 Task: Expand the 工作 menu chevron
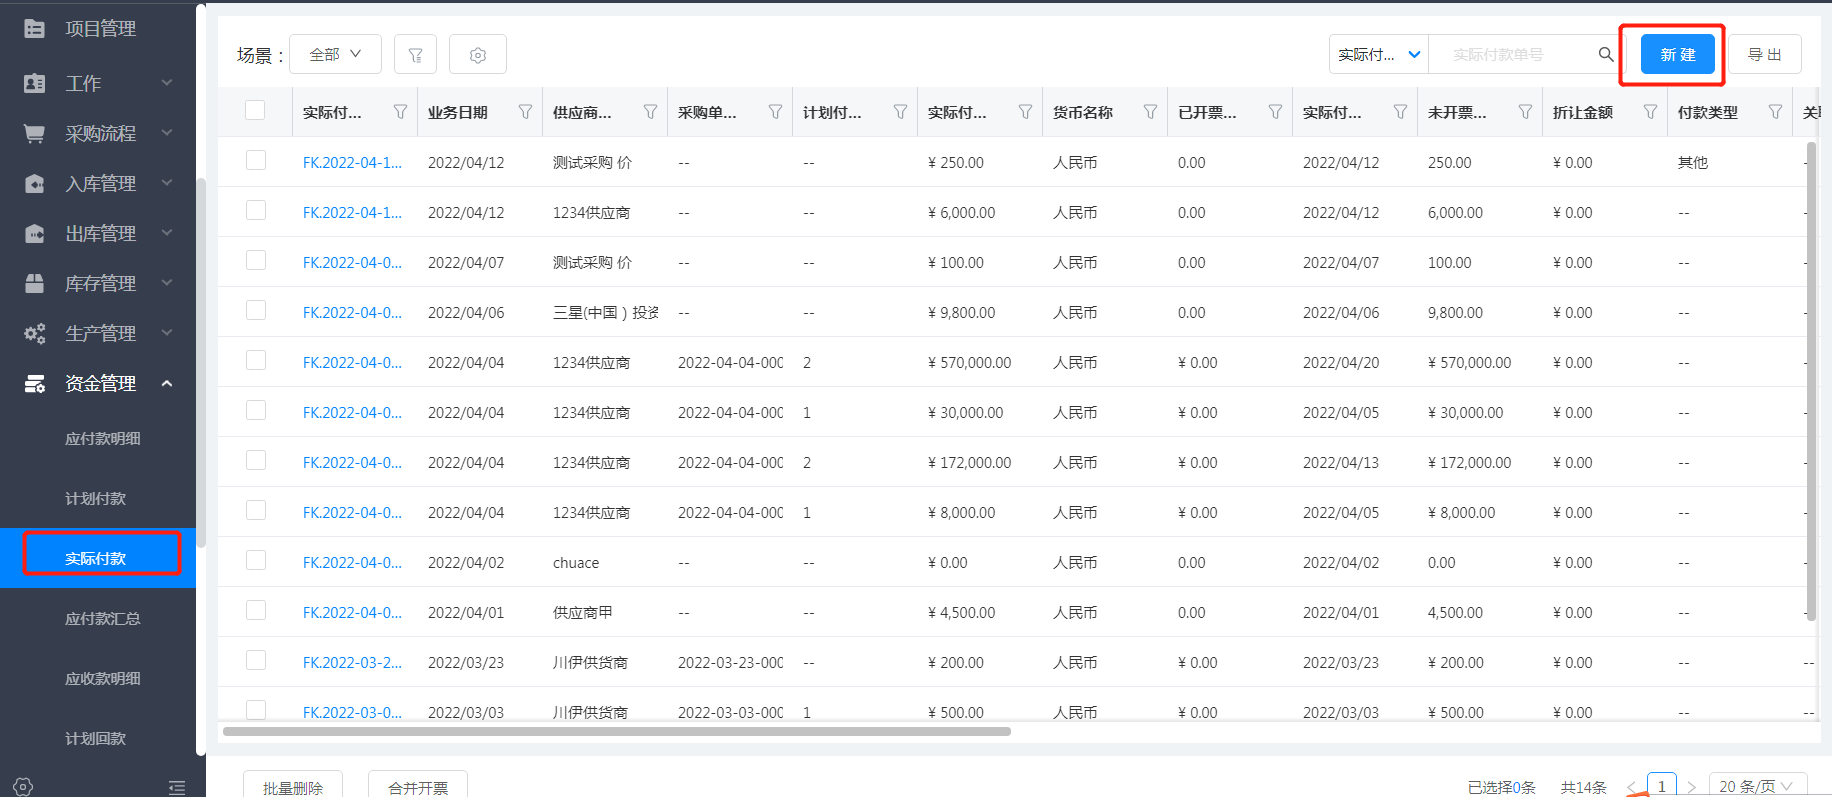(167, 83)
